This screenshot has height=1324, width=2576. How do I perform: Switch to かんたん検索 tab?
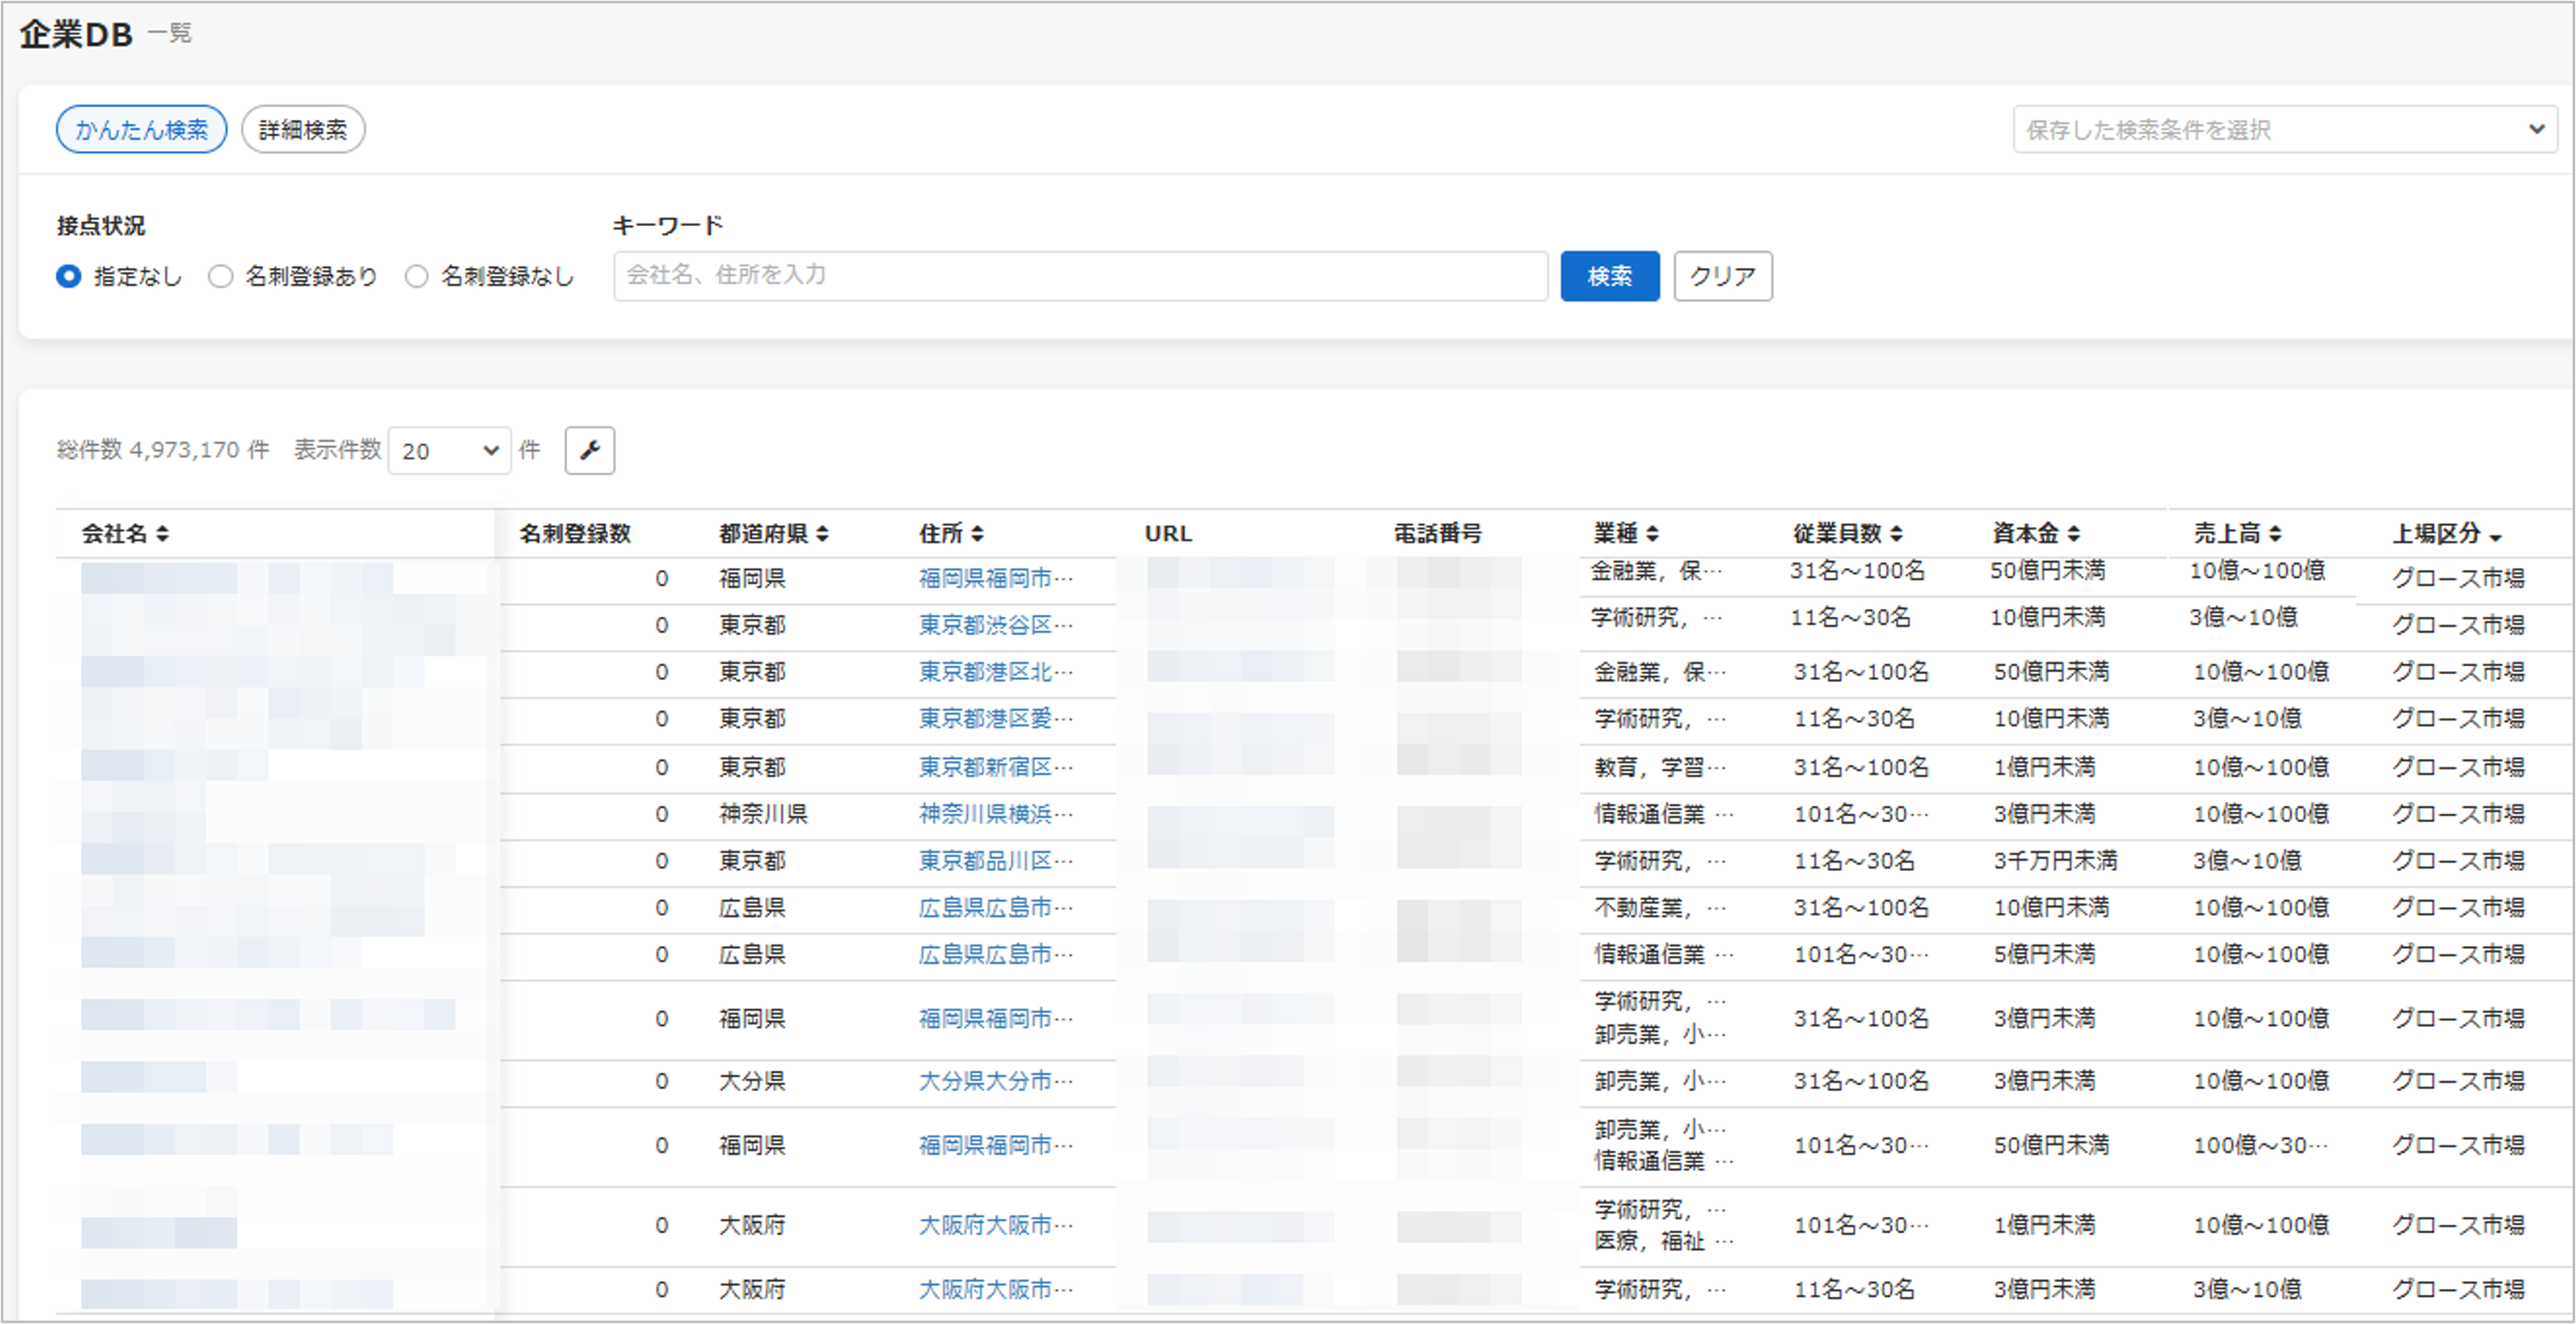[x=141, y=130]
